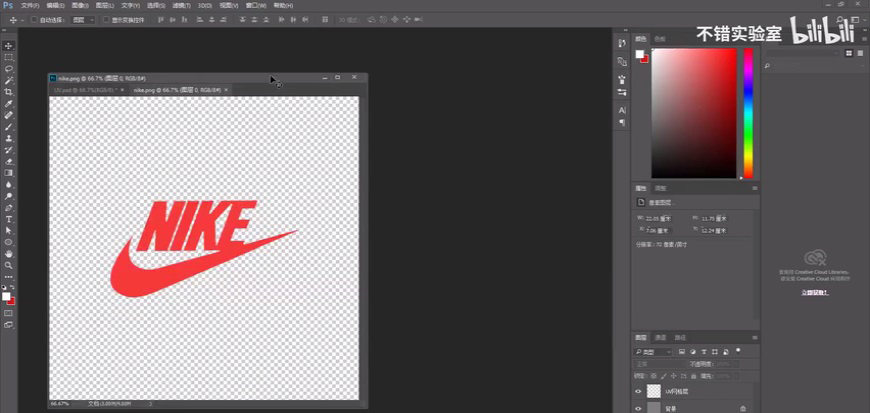This screenshot has width=870, height=413.
Task: Hide the UV网格层 layer with eye icon
Action: pyautogui.click(x=638, y=391)
